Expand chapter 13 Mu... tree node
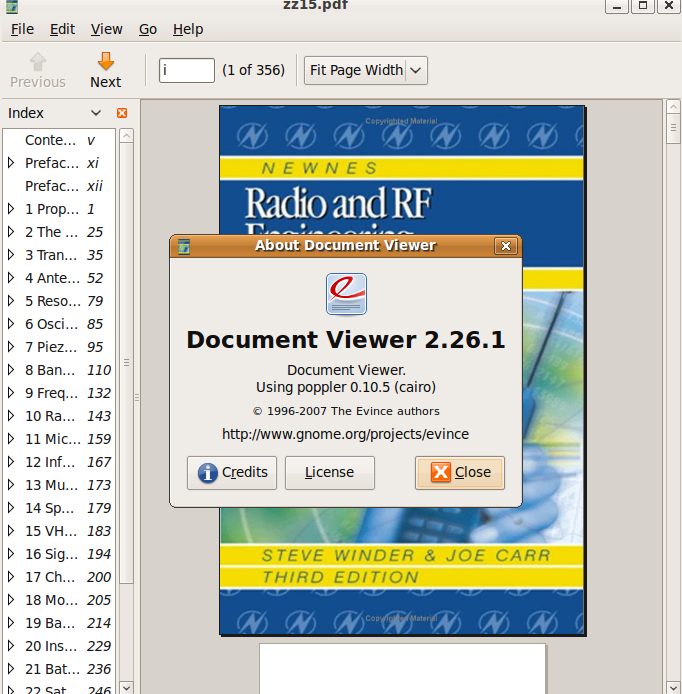 click(12, 485)
